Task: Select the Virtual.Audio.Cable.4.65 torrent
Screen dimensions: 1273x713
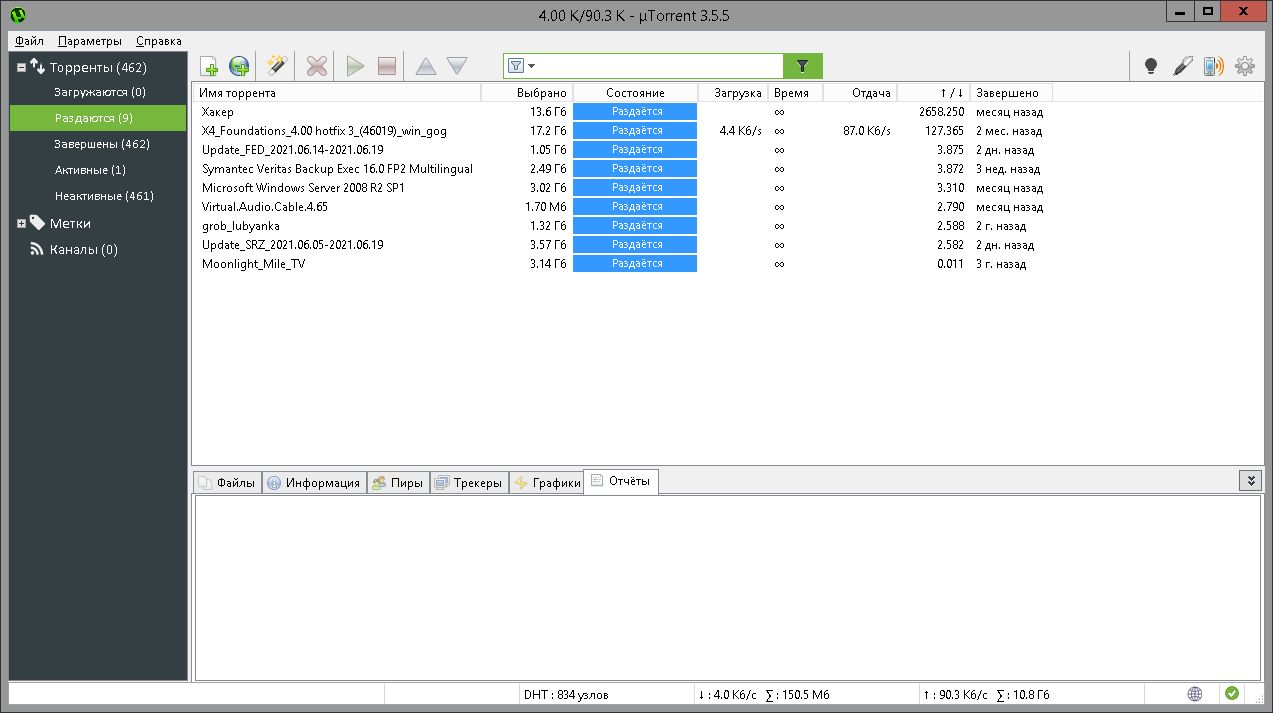Action: tap(726, 207)
